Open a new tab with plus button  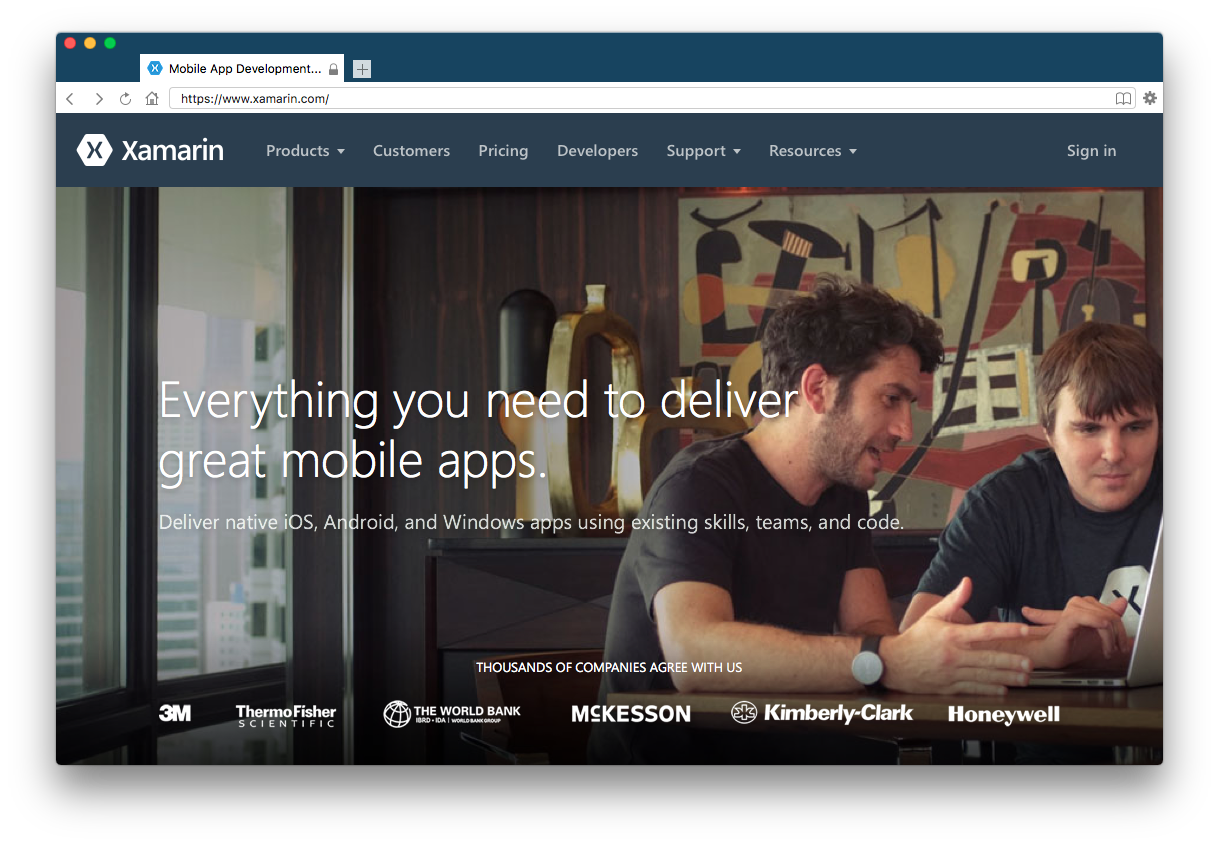[362, 69]
